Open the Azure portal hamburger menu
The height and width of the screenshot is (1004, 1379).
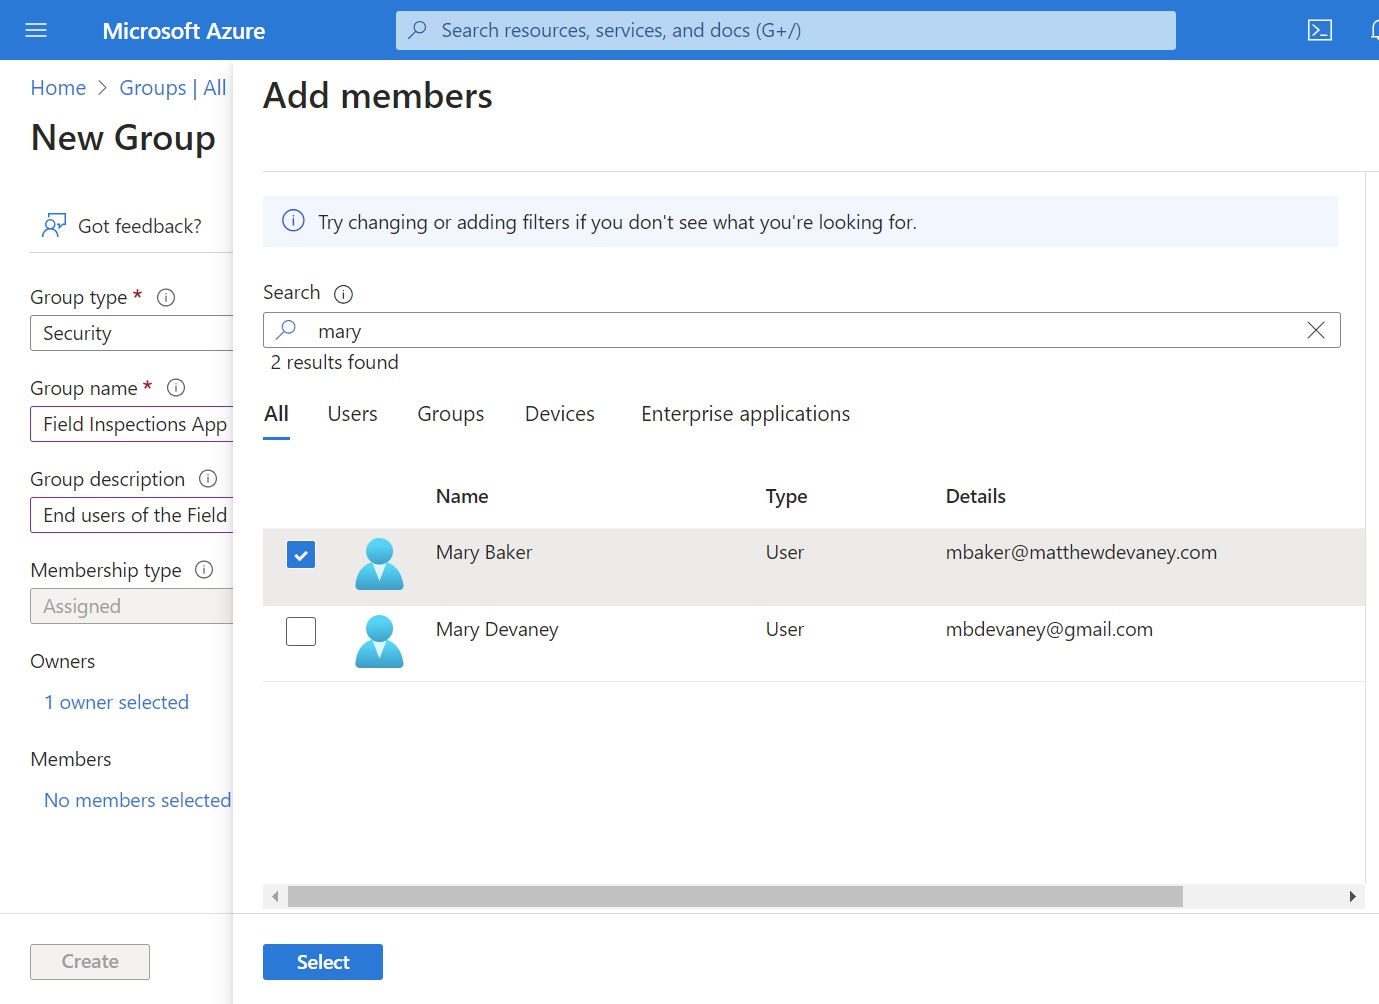pyautogui.click(x=36, y=30)
